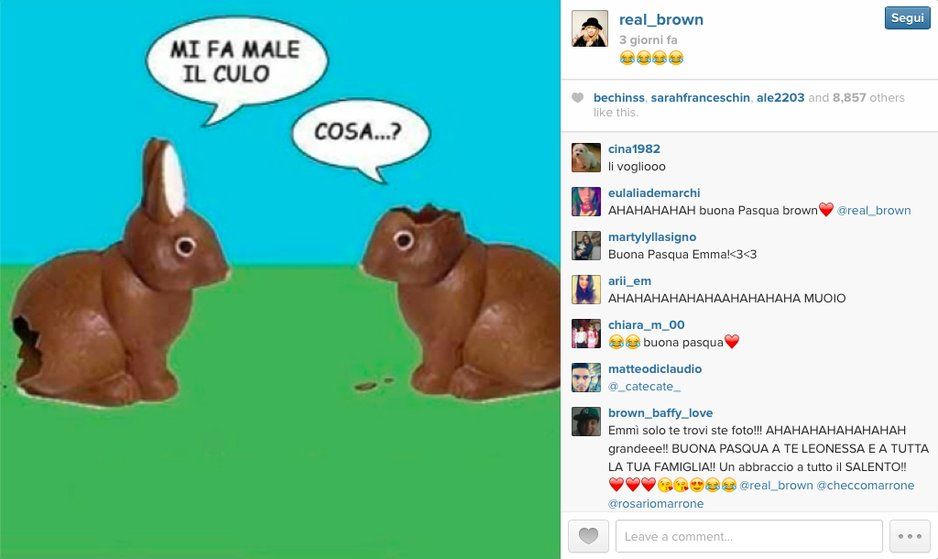
Task: Click the small gray heart next to likers list
Action: click(x=577, y=98)
